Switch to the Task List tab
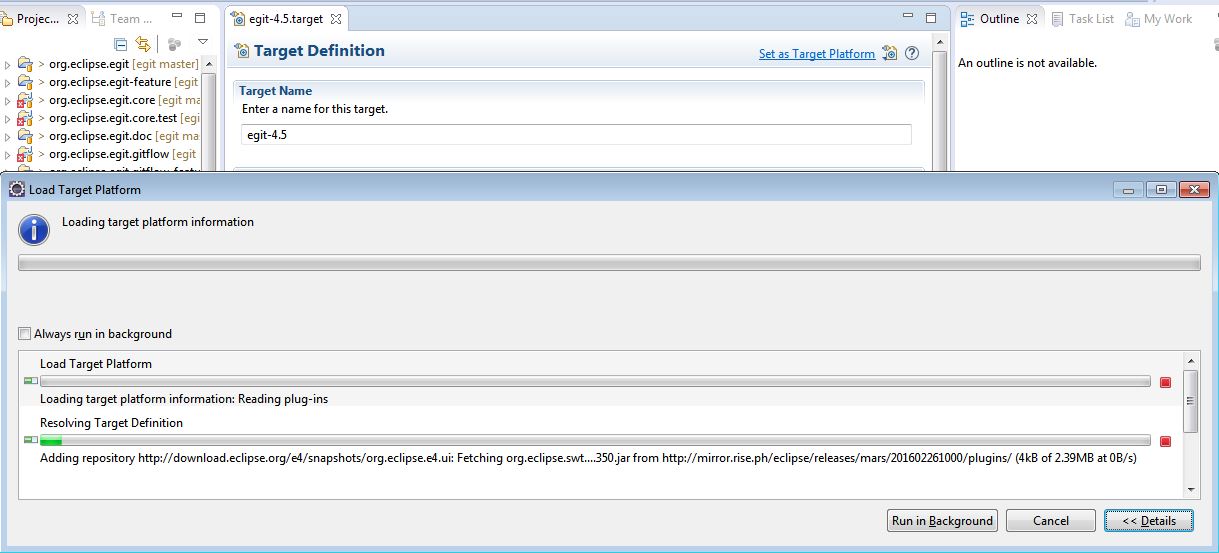Image resolution: width=1219 pixels, height=553 pixels. click(1083, 19)
